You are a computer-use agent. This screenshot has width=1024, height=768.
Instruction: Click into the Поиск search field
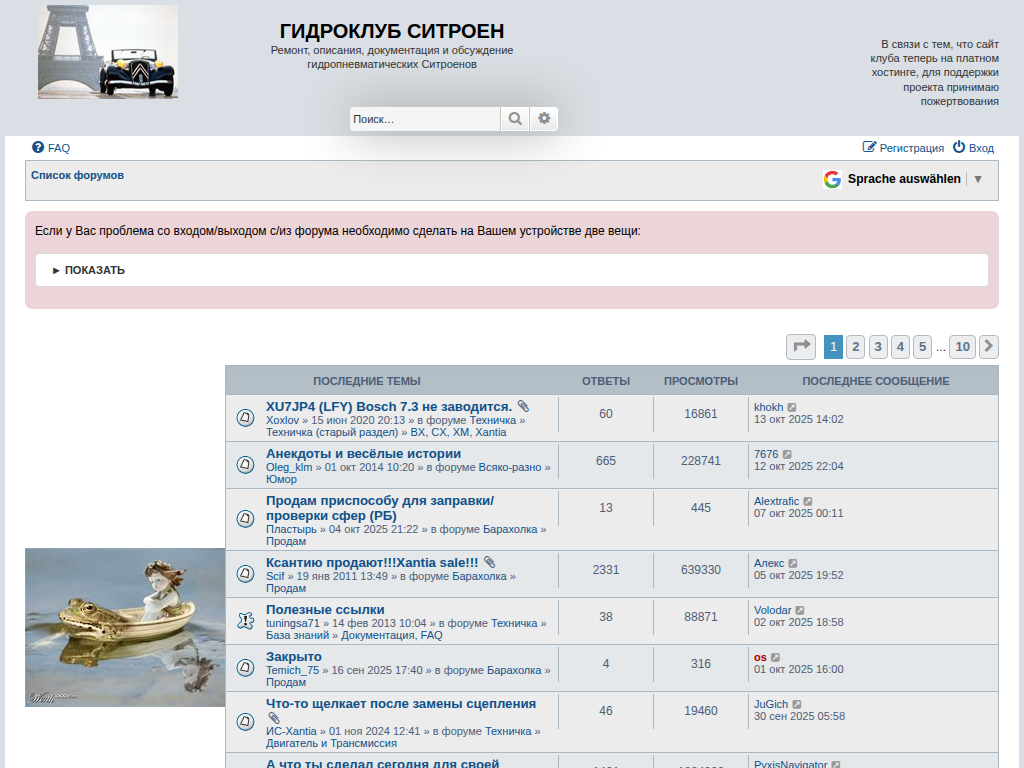(424, 119)
